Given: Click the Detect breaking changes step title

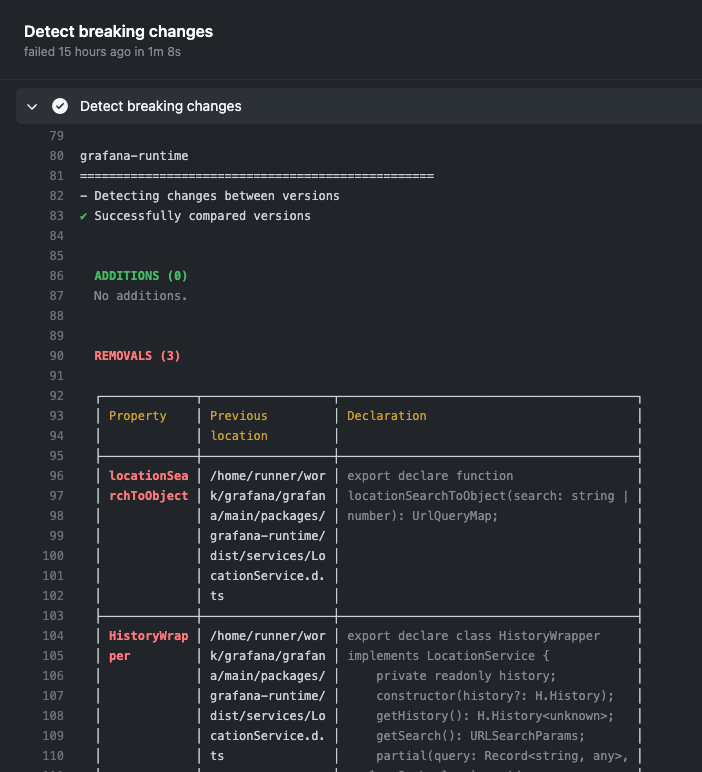Looking at the screenshot, I should (160, 106).
